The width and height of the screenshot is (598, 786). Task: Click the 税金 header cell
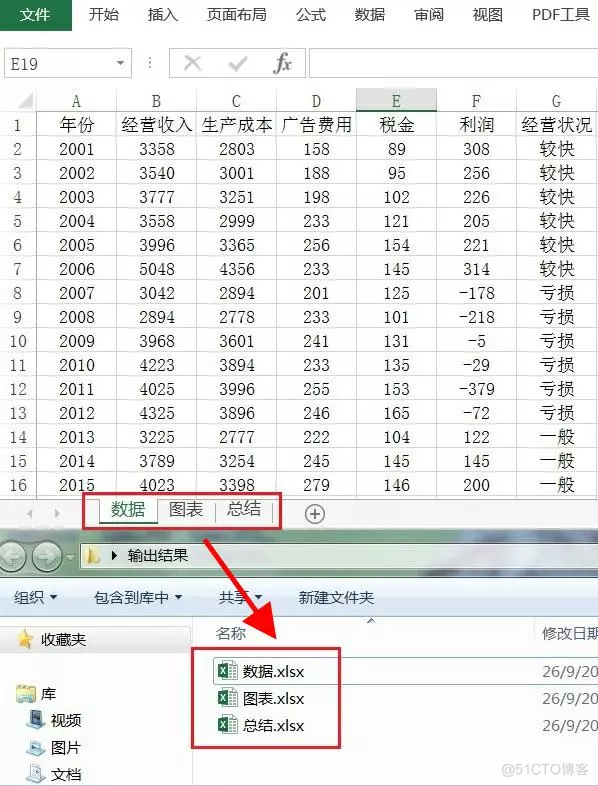tap(396, 124)
